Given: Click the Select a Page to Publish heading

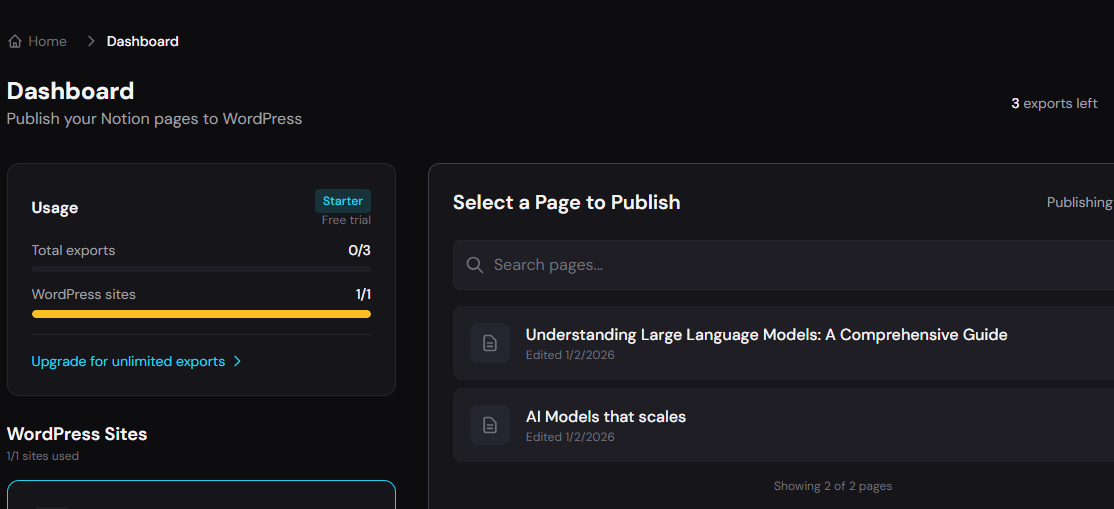Looking at the screenshot, I should pyautogui.click(x=566, y=203).
